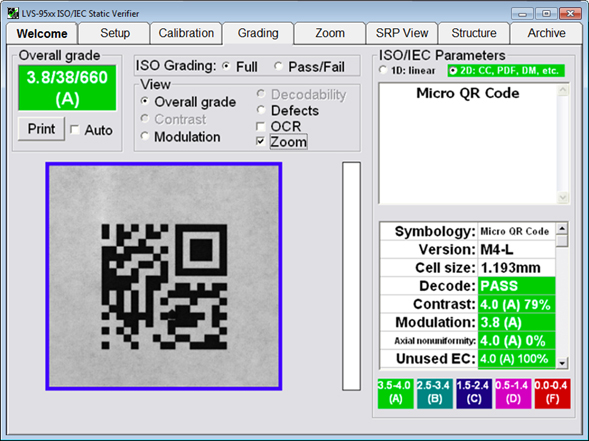The image size is (589, 441).
Task: Select Overall grade view option
Action: pyautogui.click(x=145, y=101)
